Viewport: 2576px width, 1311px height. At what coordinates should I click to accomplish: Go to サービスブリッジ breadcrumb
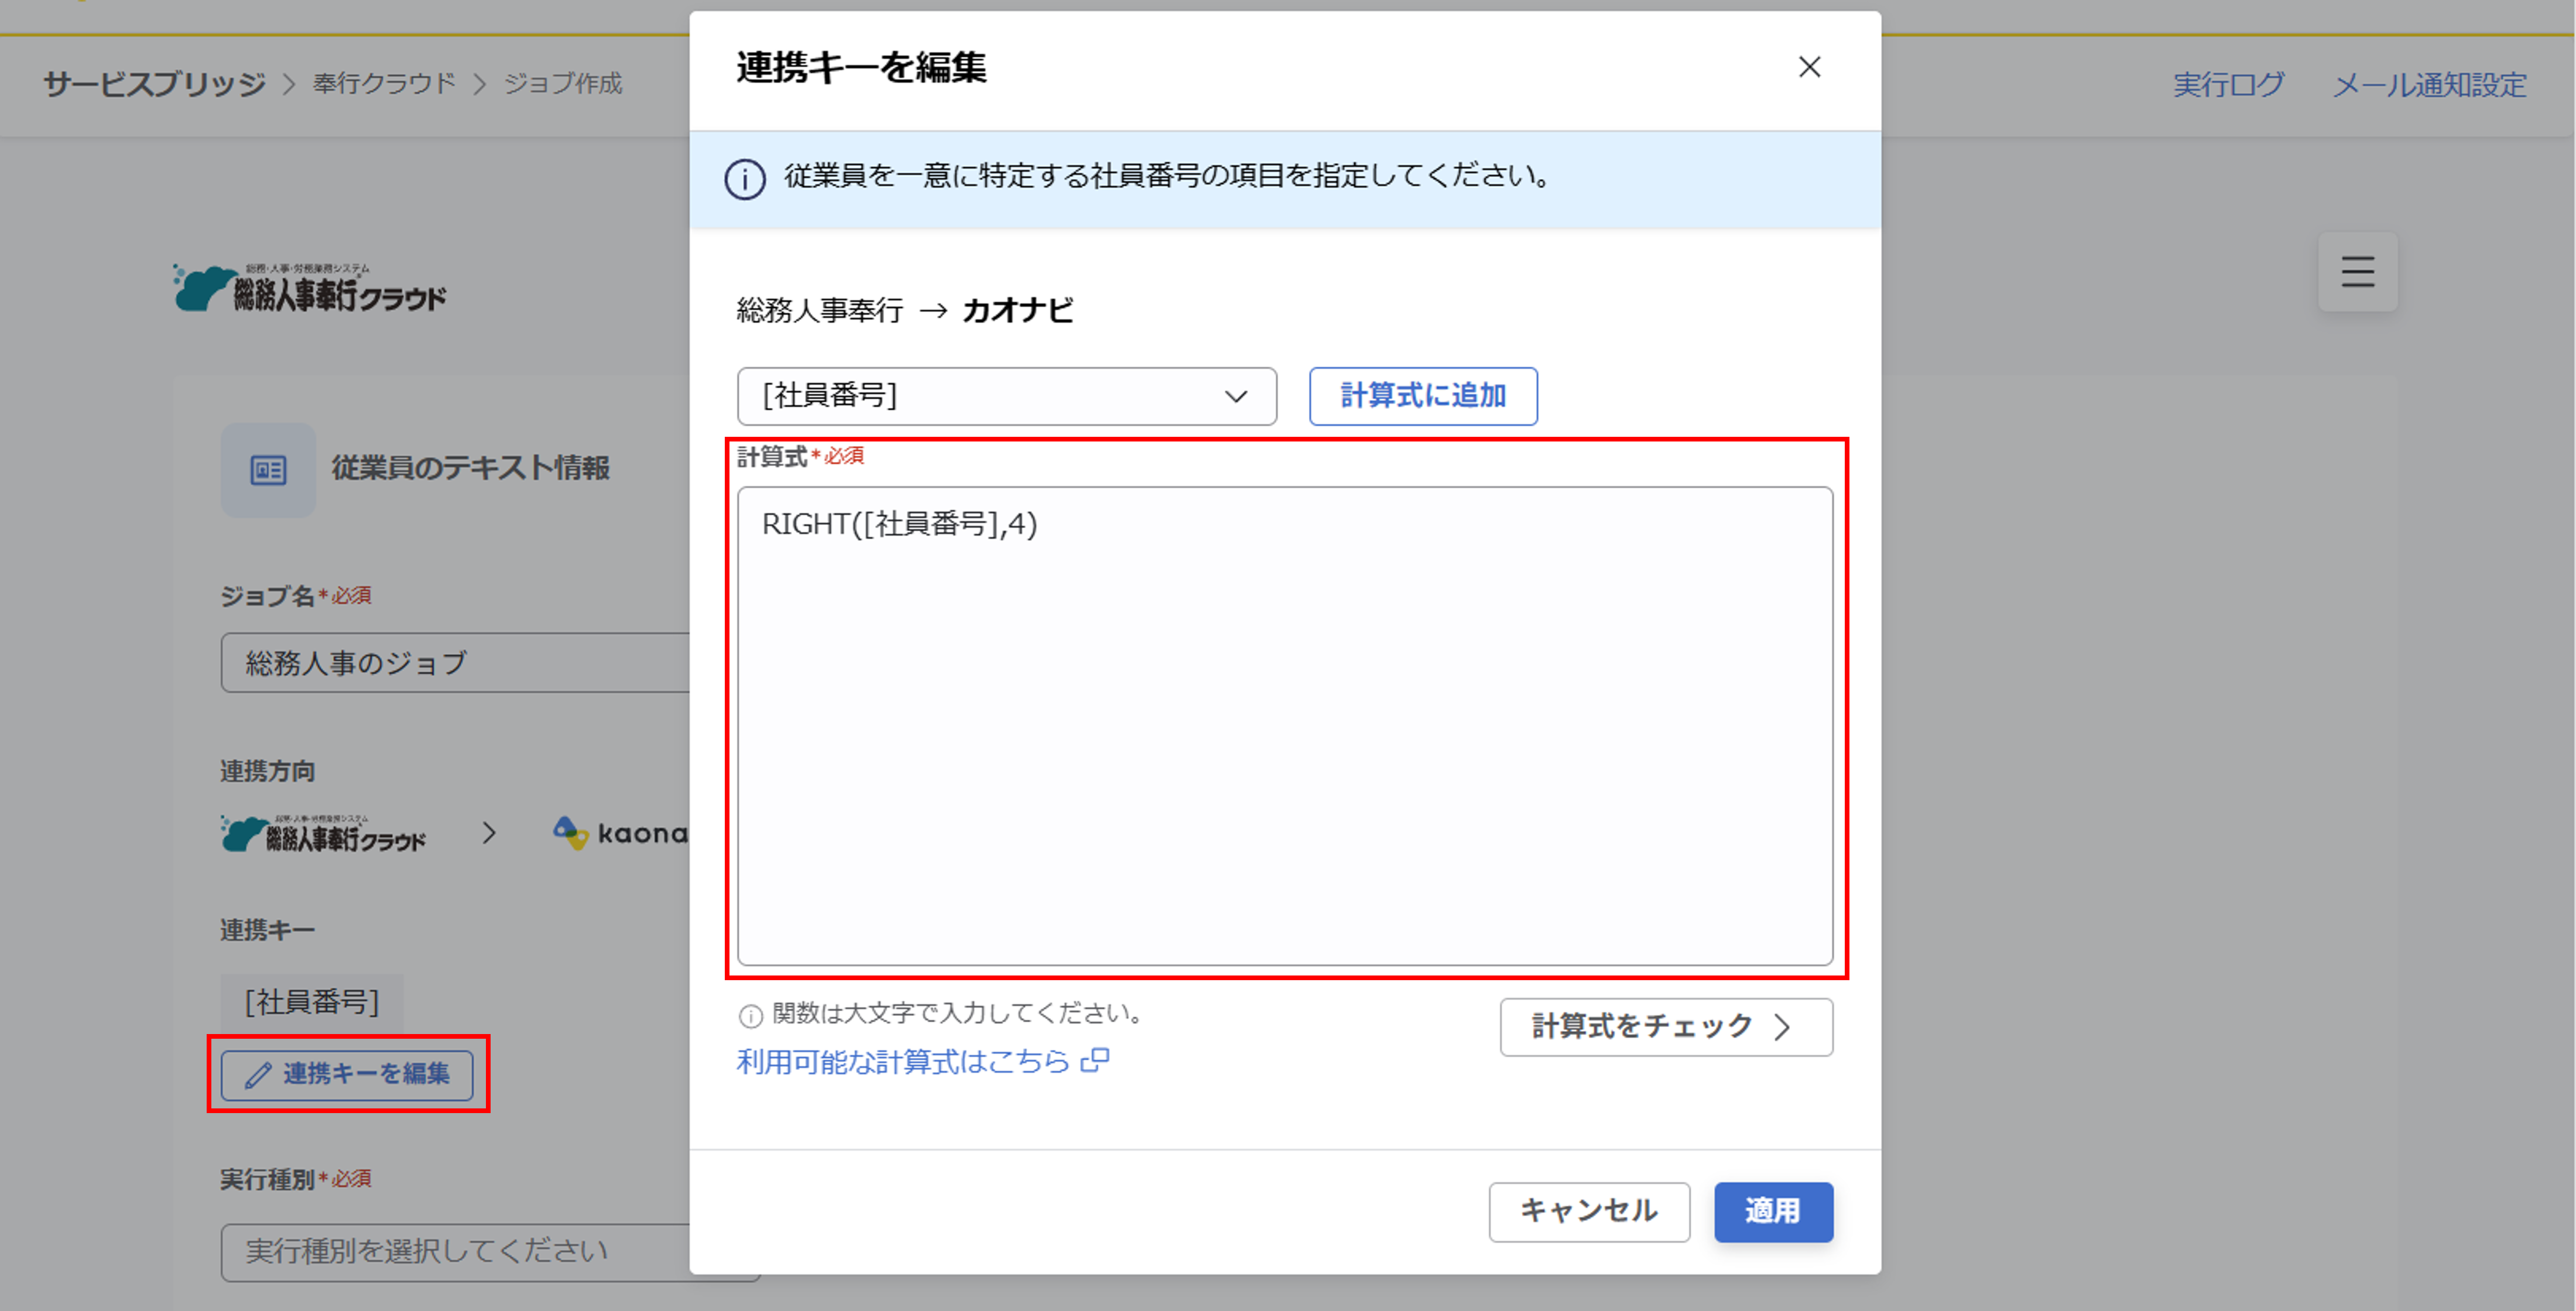pos(154,84)
